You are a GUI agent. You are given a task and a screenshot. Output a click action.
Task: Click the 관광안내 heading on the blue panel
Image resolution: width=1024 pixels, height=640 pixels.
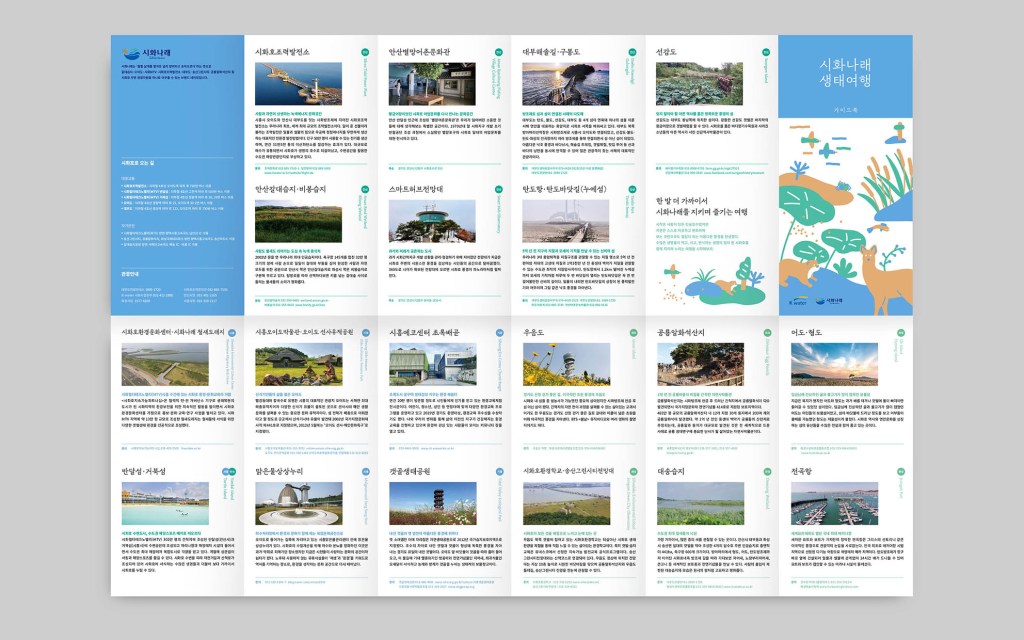(131, 272)
